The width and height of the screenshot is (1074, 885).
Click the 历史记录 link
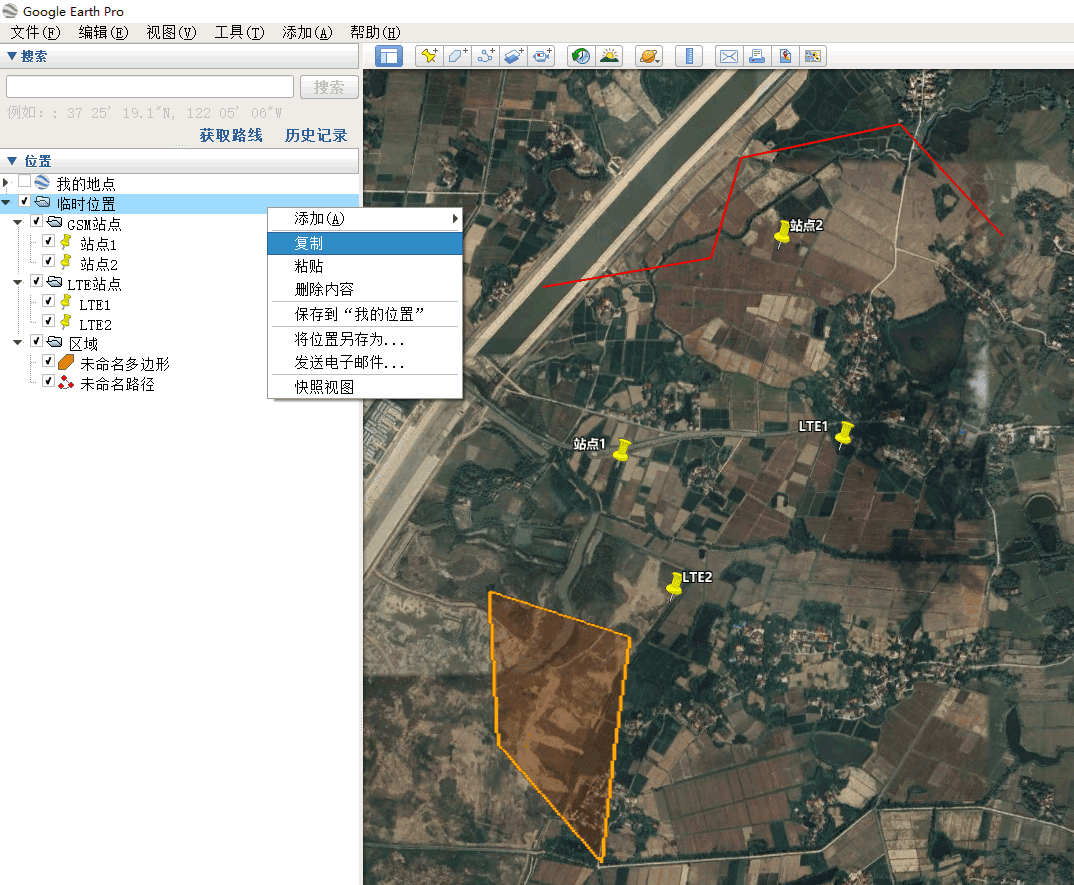(316, 136)
